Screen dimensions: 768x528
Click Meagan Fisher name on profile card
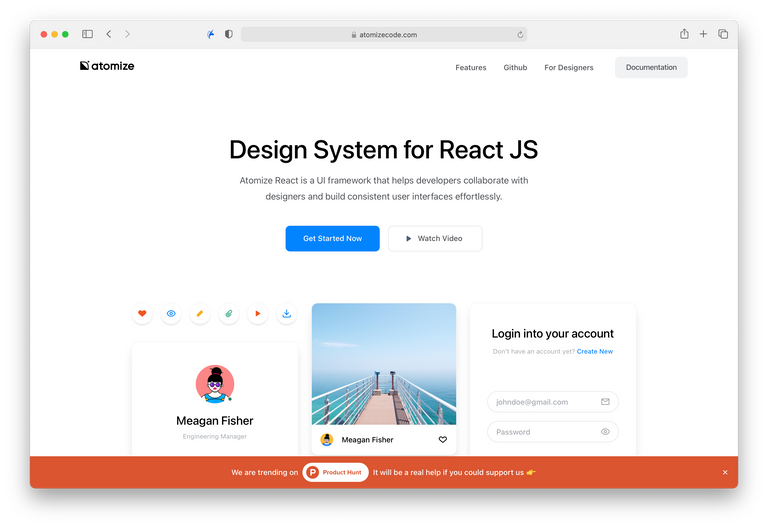(x=215, y=421)
